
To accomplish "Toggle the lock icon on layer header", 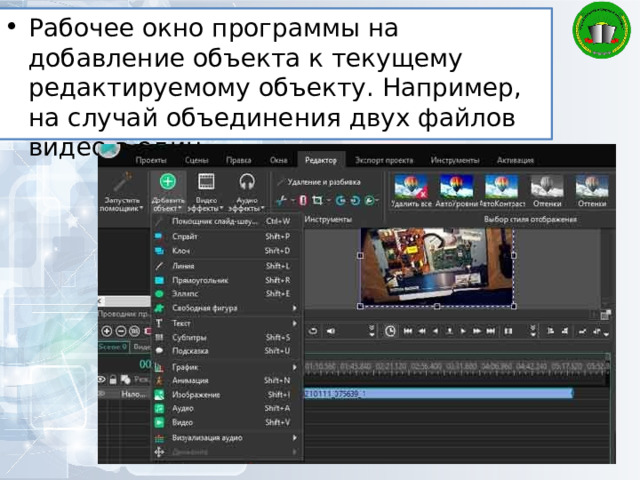I will 113,380.
